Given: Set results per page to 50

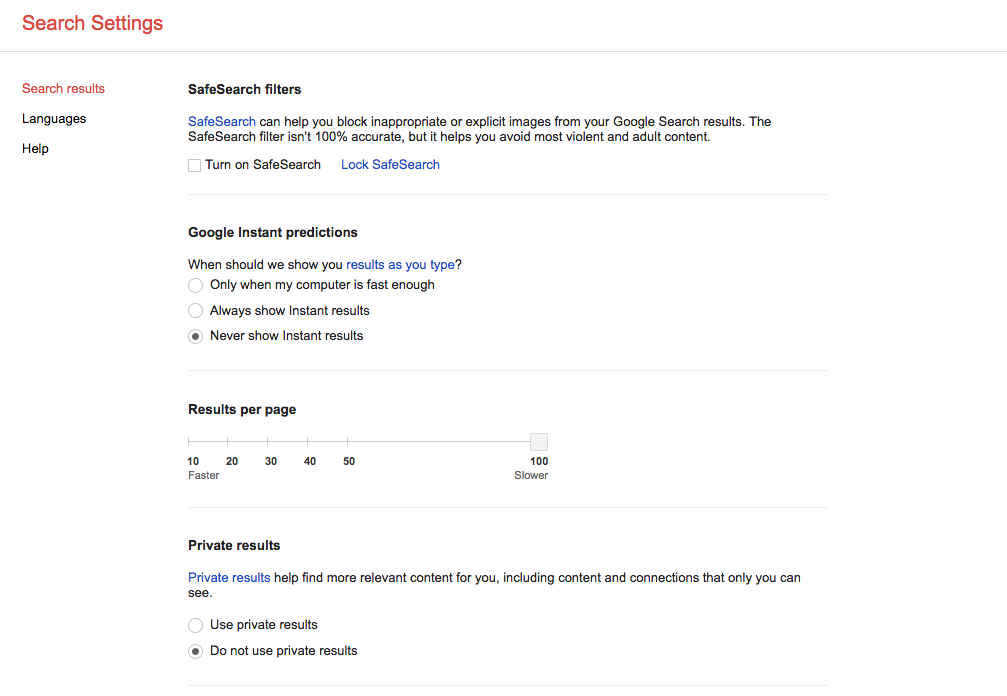Looking at the screenshot, I should [348, 440].
